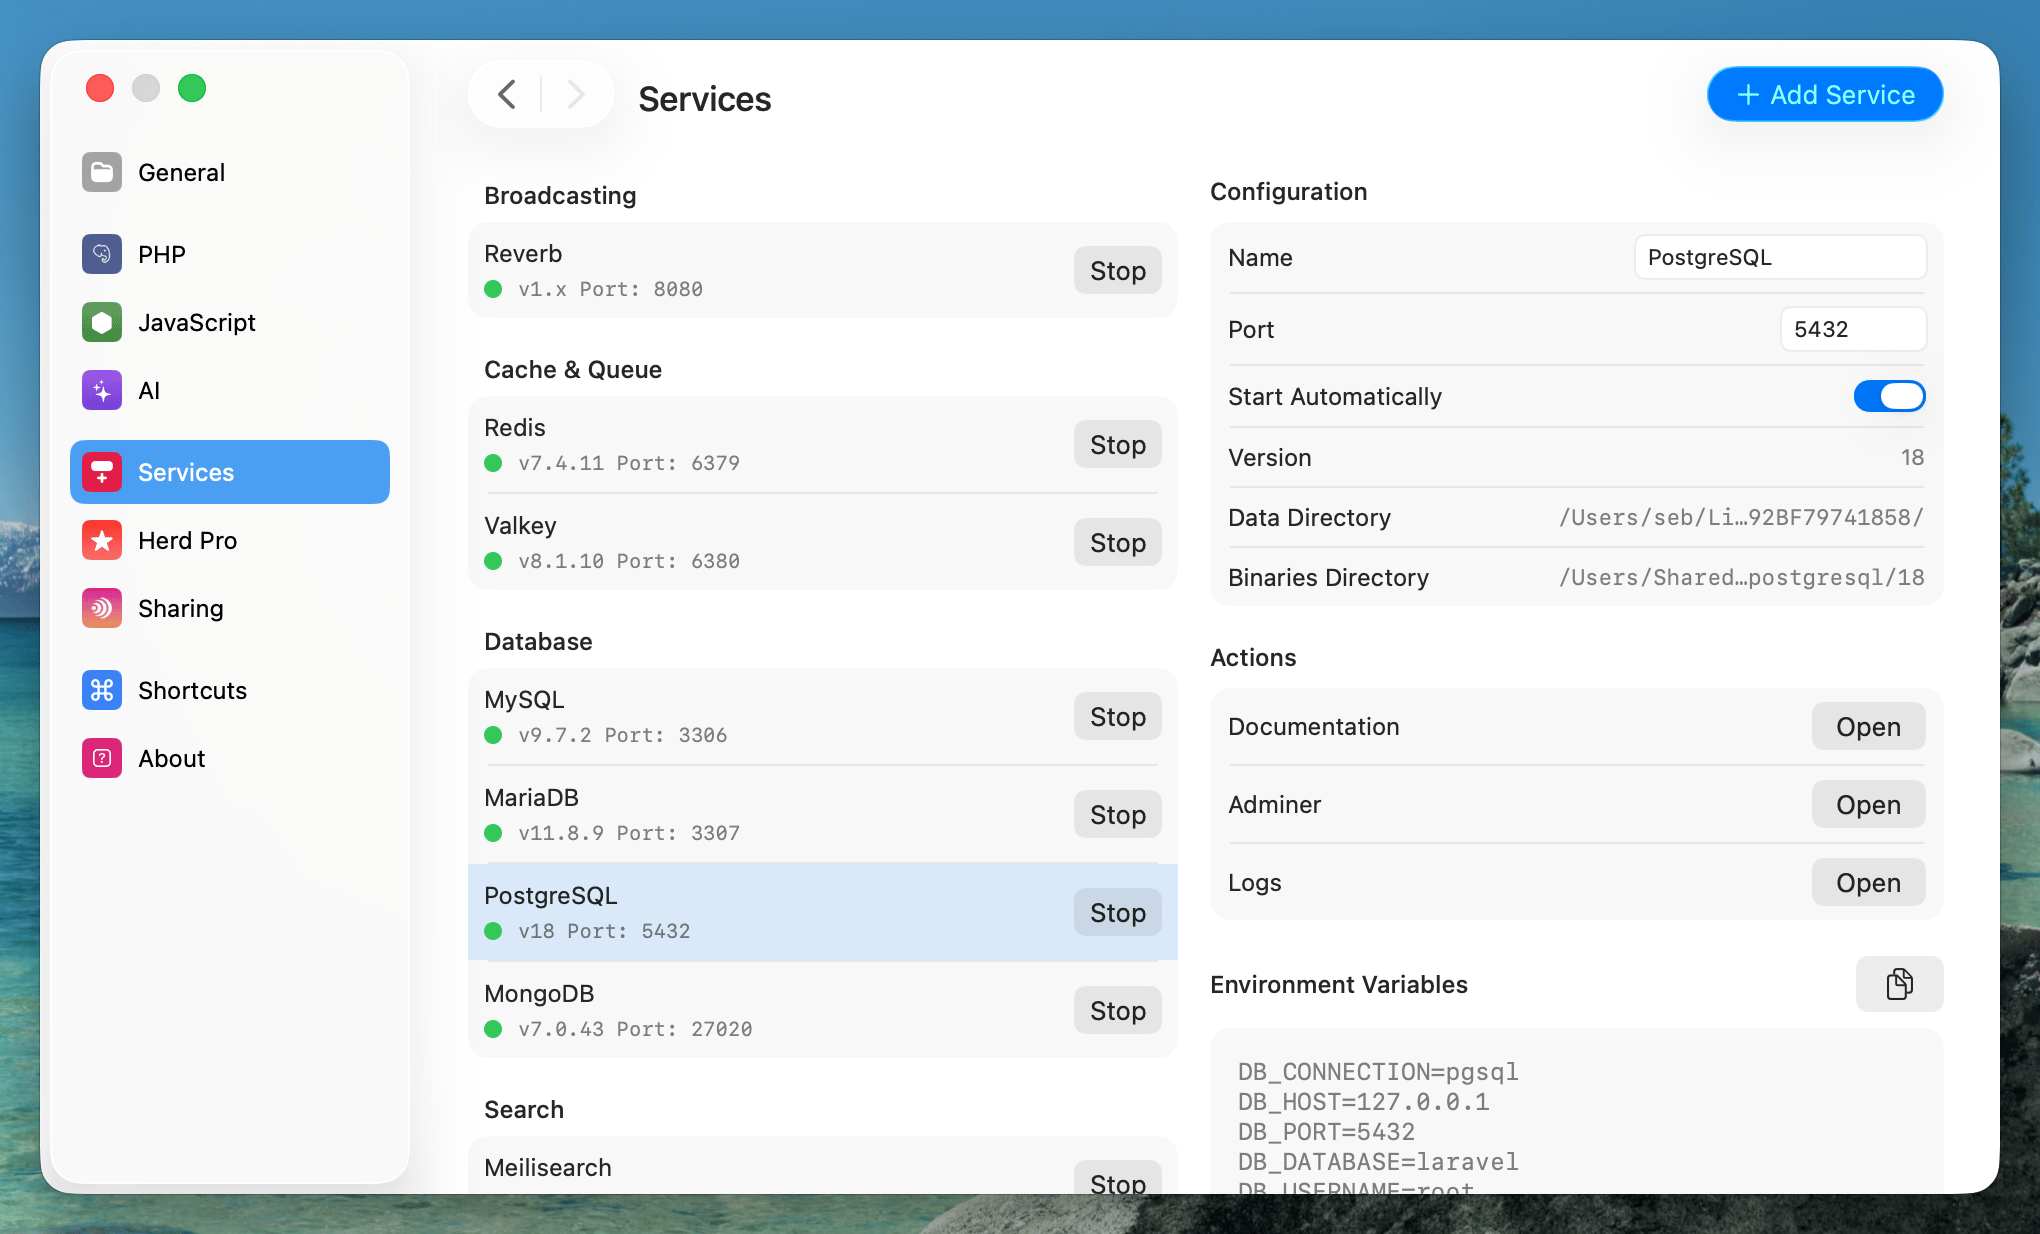Screen dimensions: 2040x1234
Task: Click Add Service button
Action: coord(1825,94)
